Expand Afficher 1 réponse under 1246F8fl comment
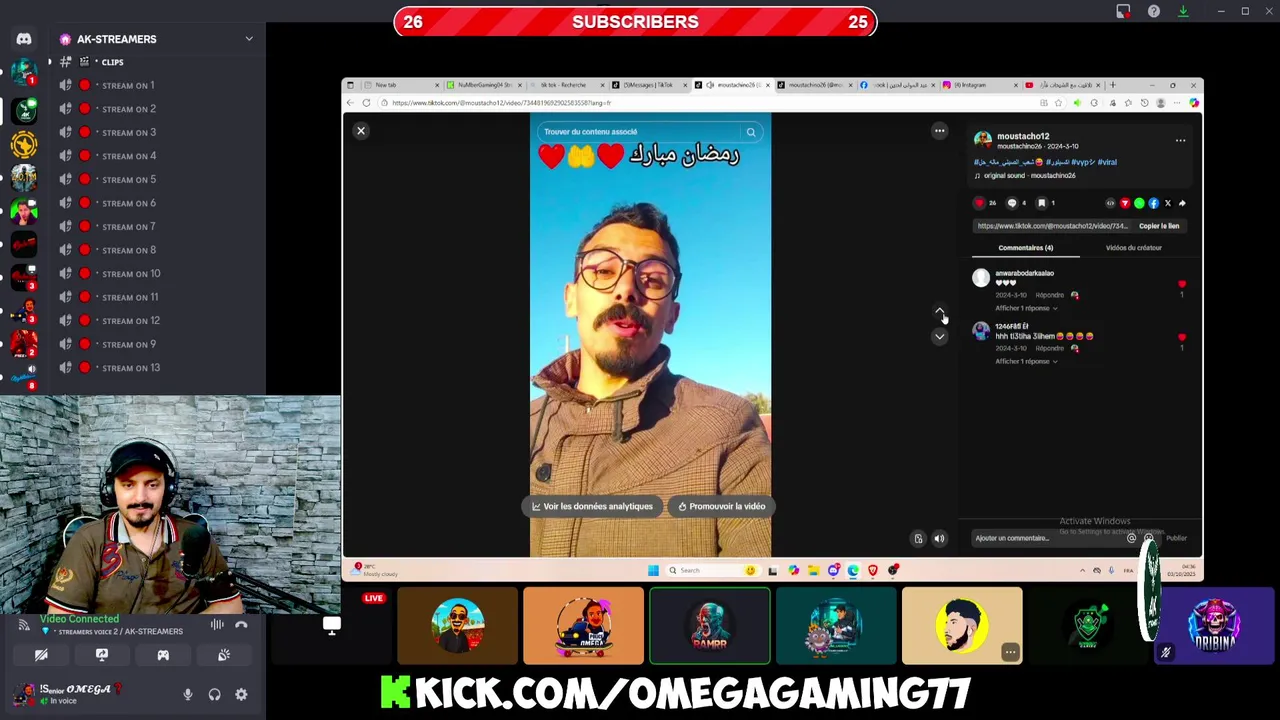This screenshot has width=1280, height=720. coord(1026,361)
